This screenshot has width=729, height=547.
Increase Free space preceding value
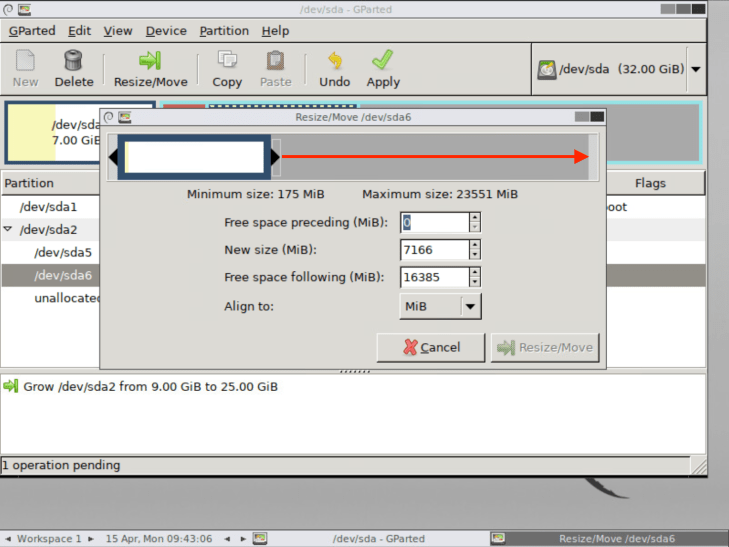pos(474,217)
